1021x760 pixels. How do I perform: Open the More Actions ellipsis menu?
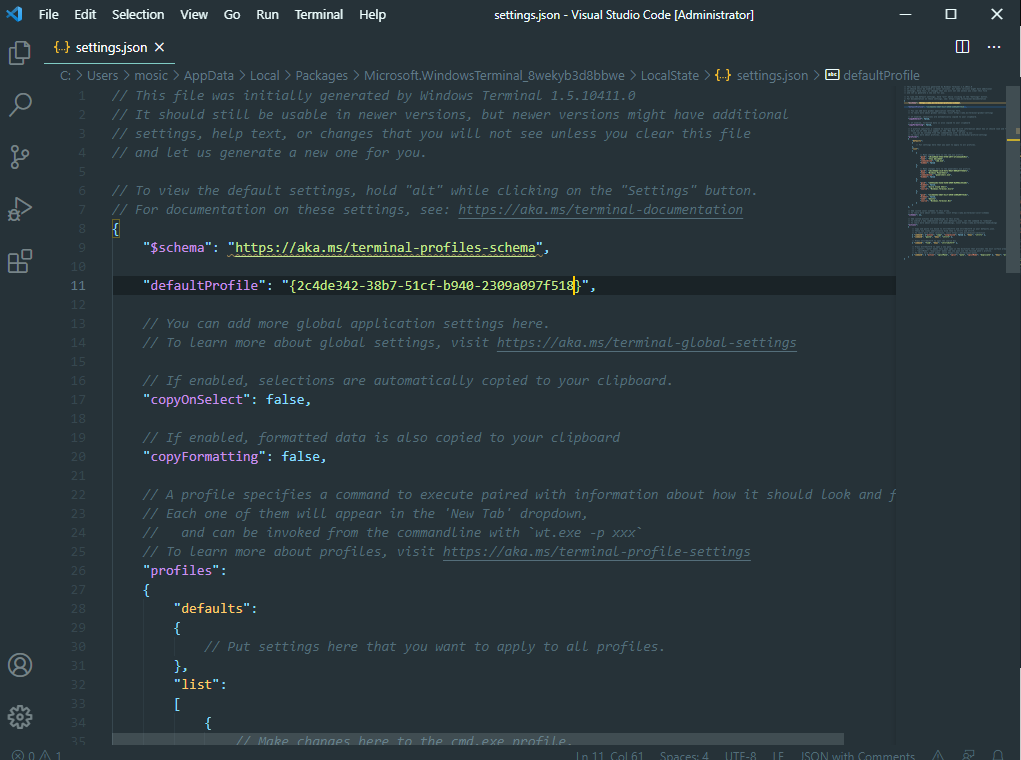994,47
